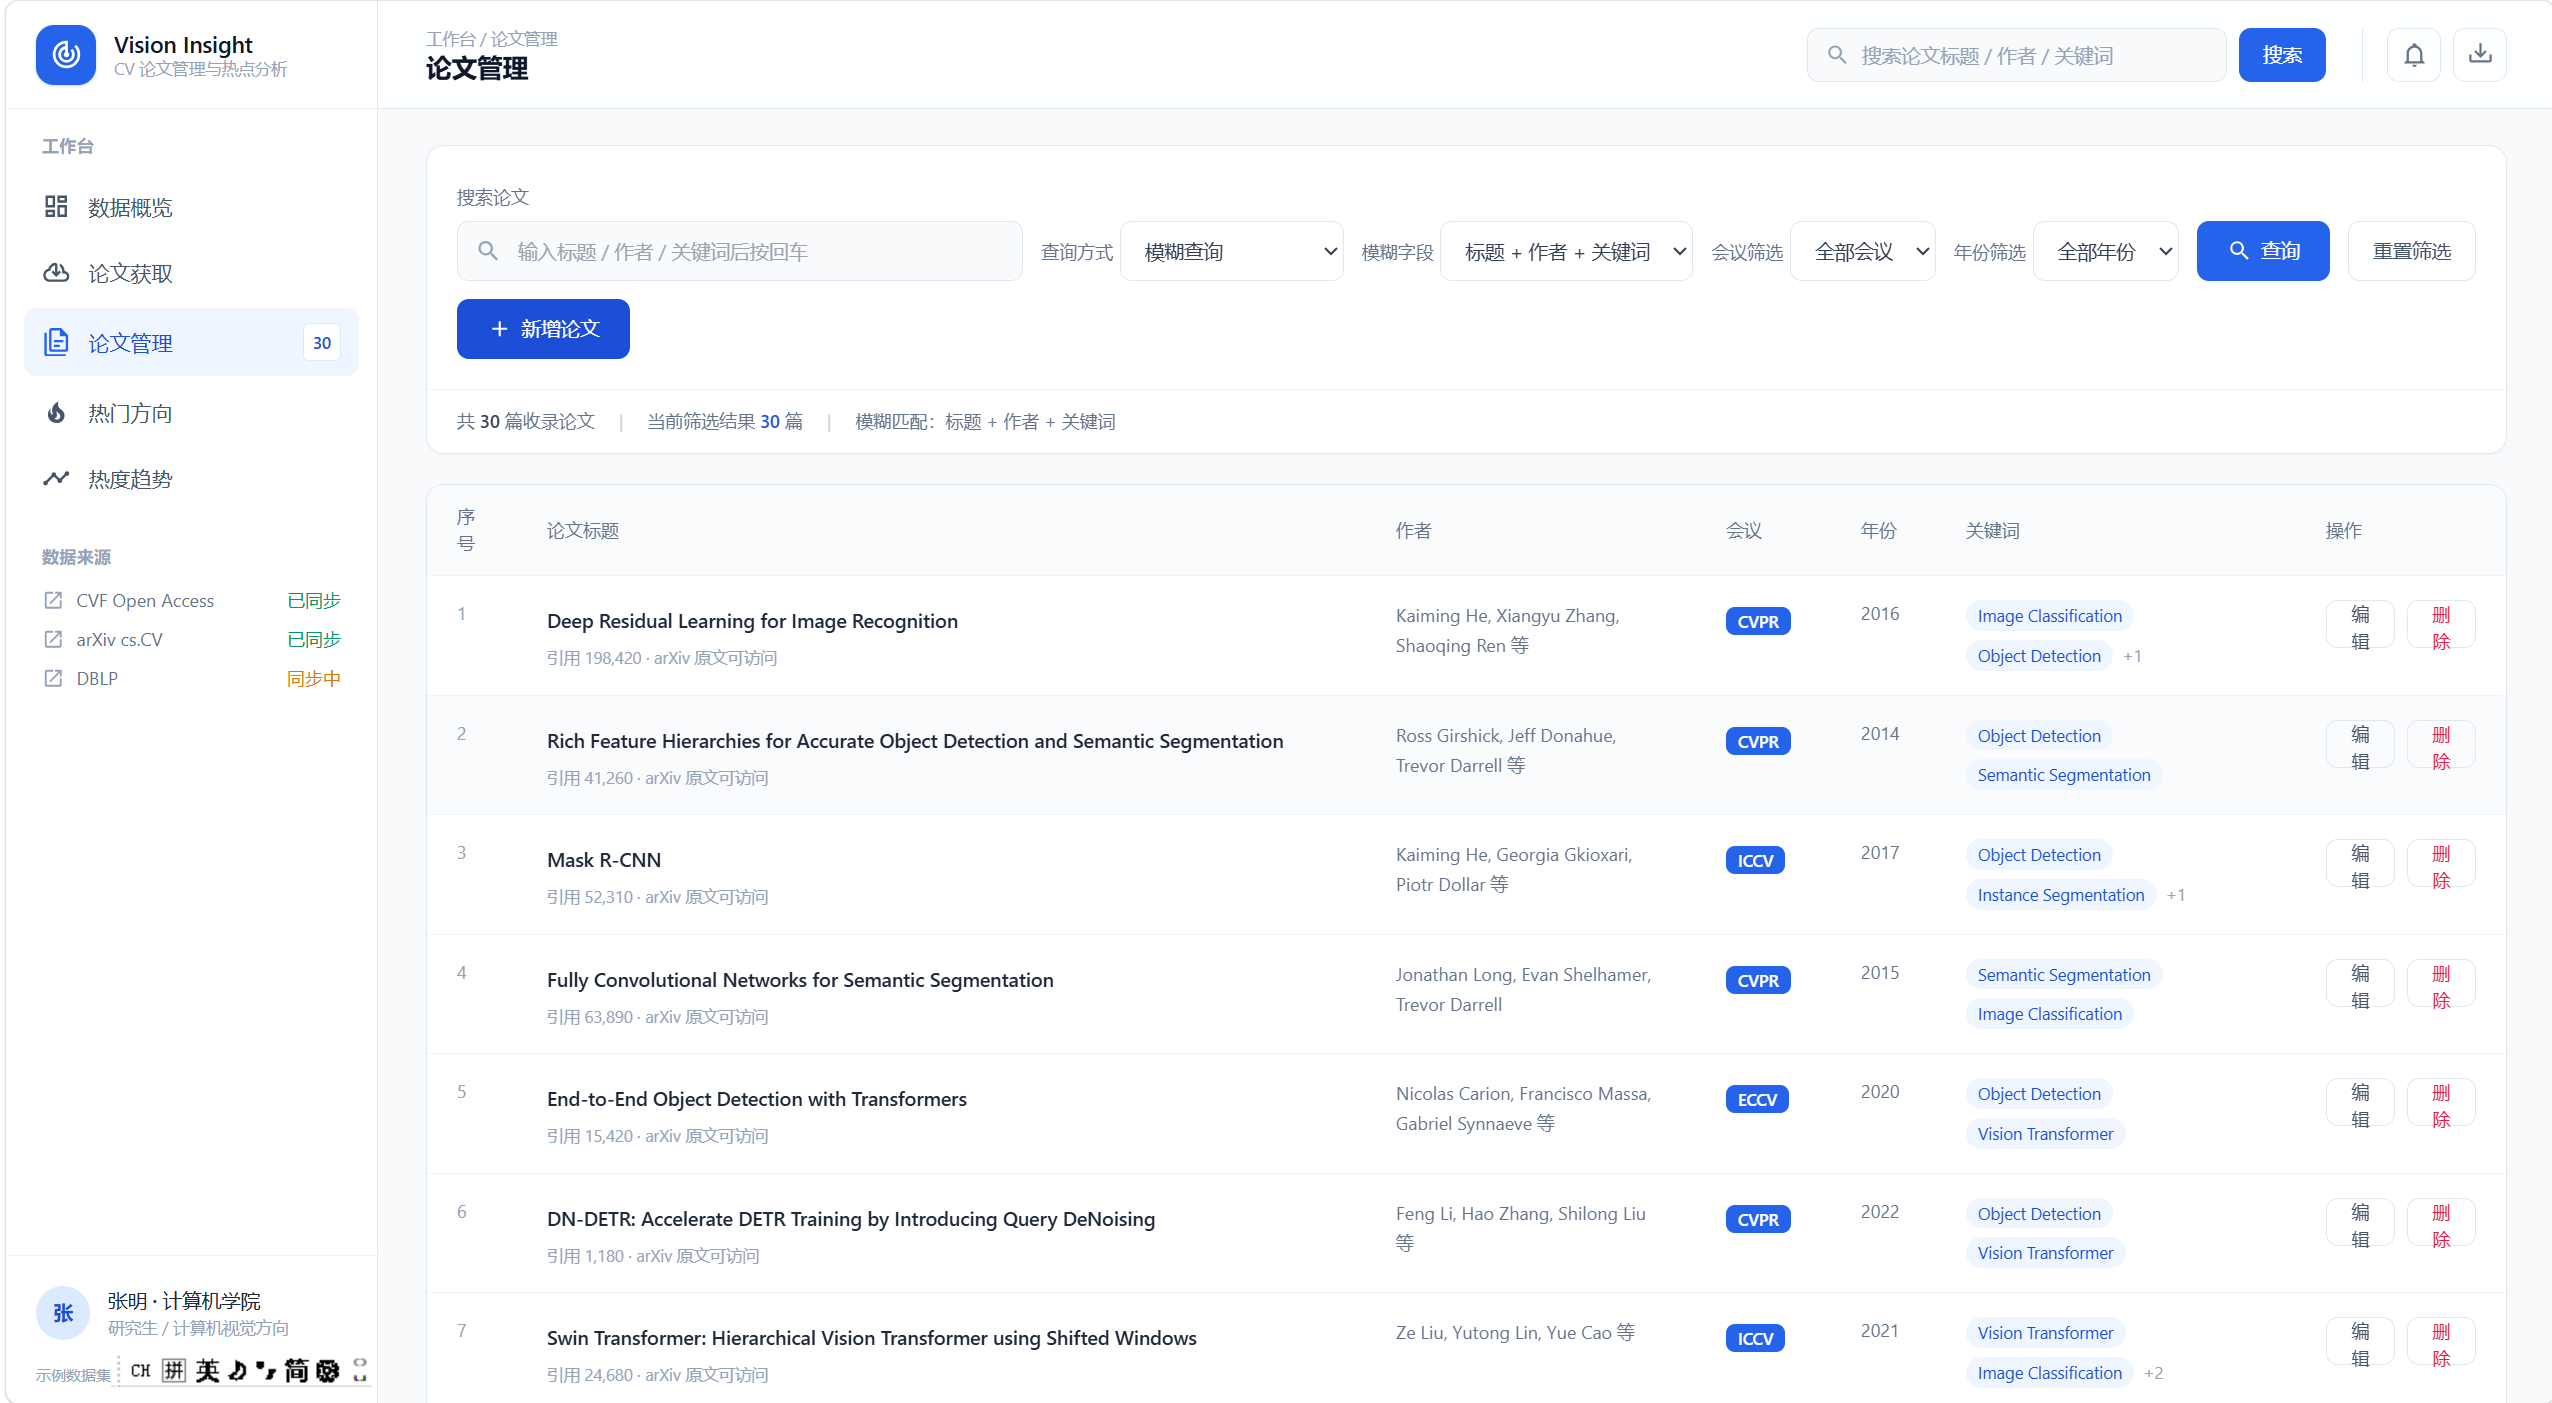Click the title Rich Feature Hierarchies paper
This screenshot has width=2552, height=1403.
tap(915, 741)
